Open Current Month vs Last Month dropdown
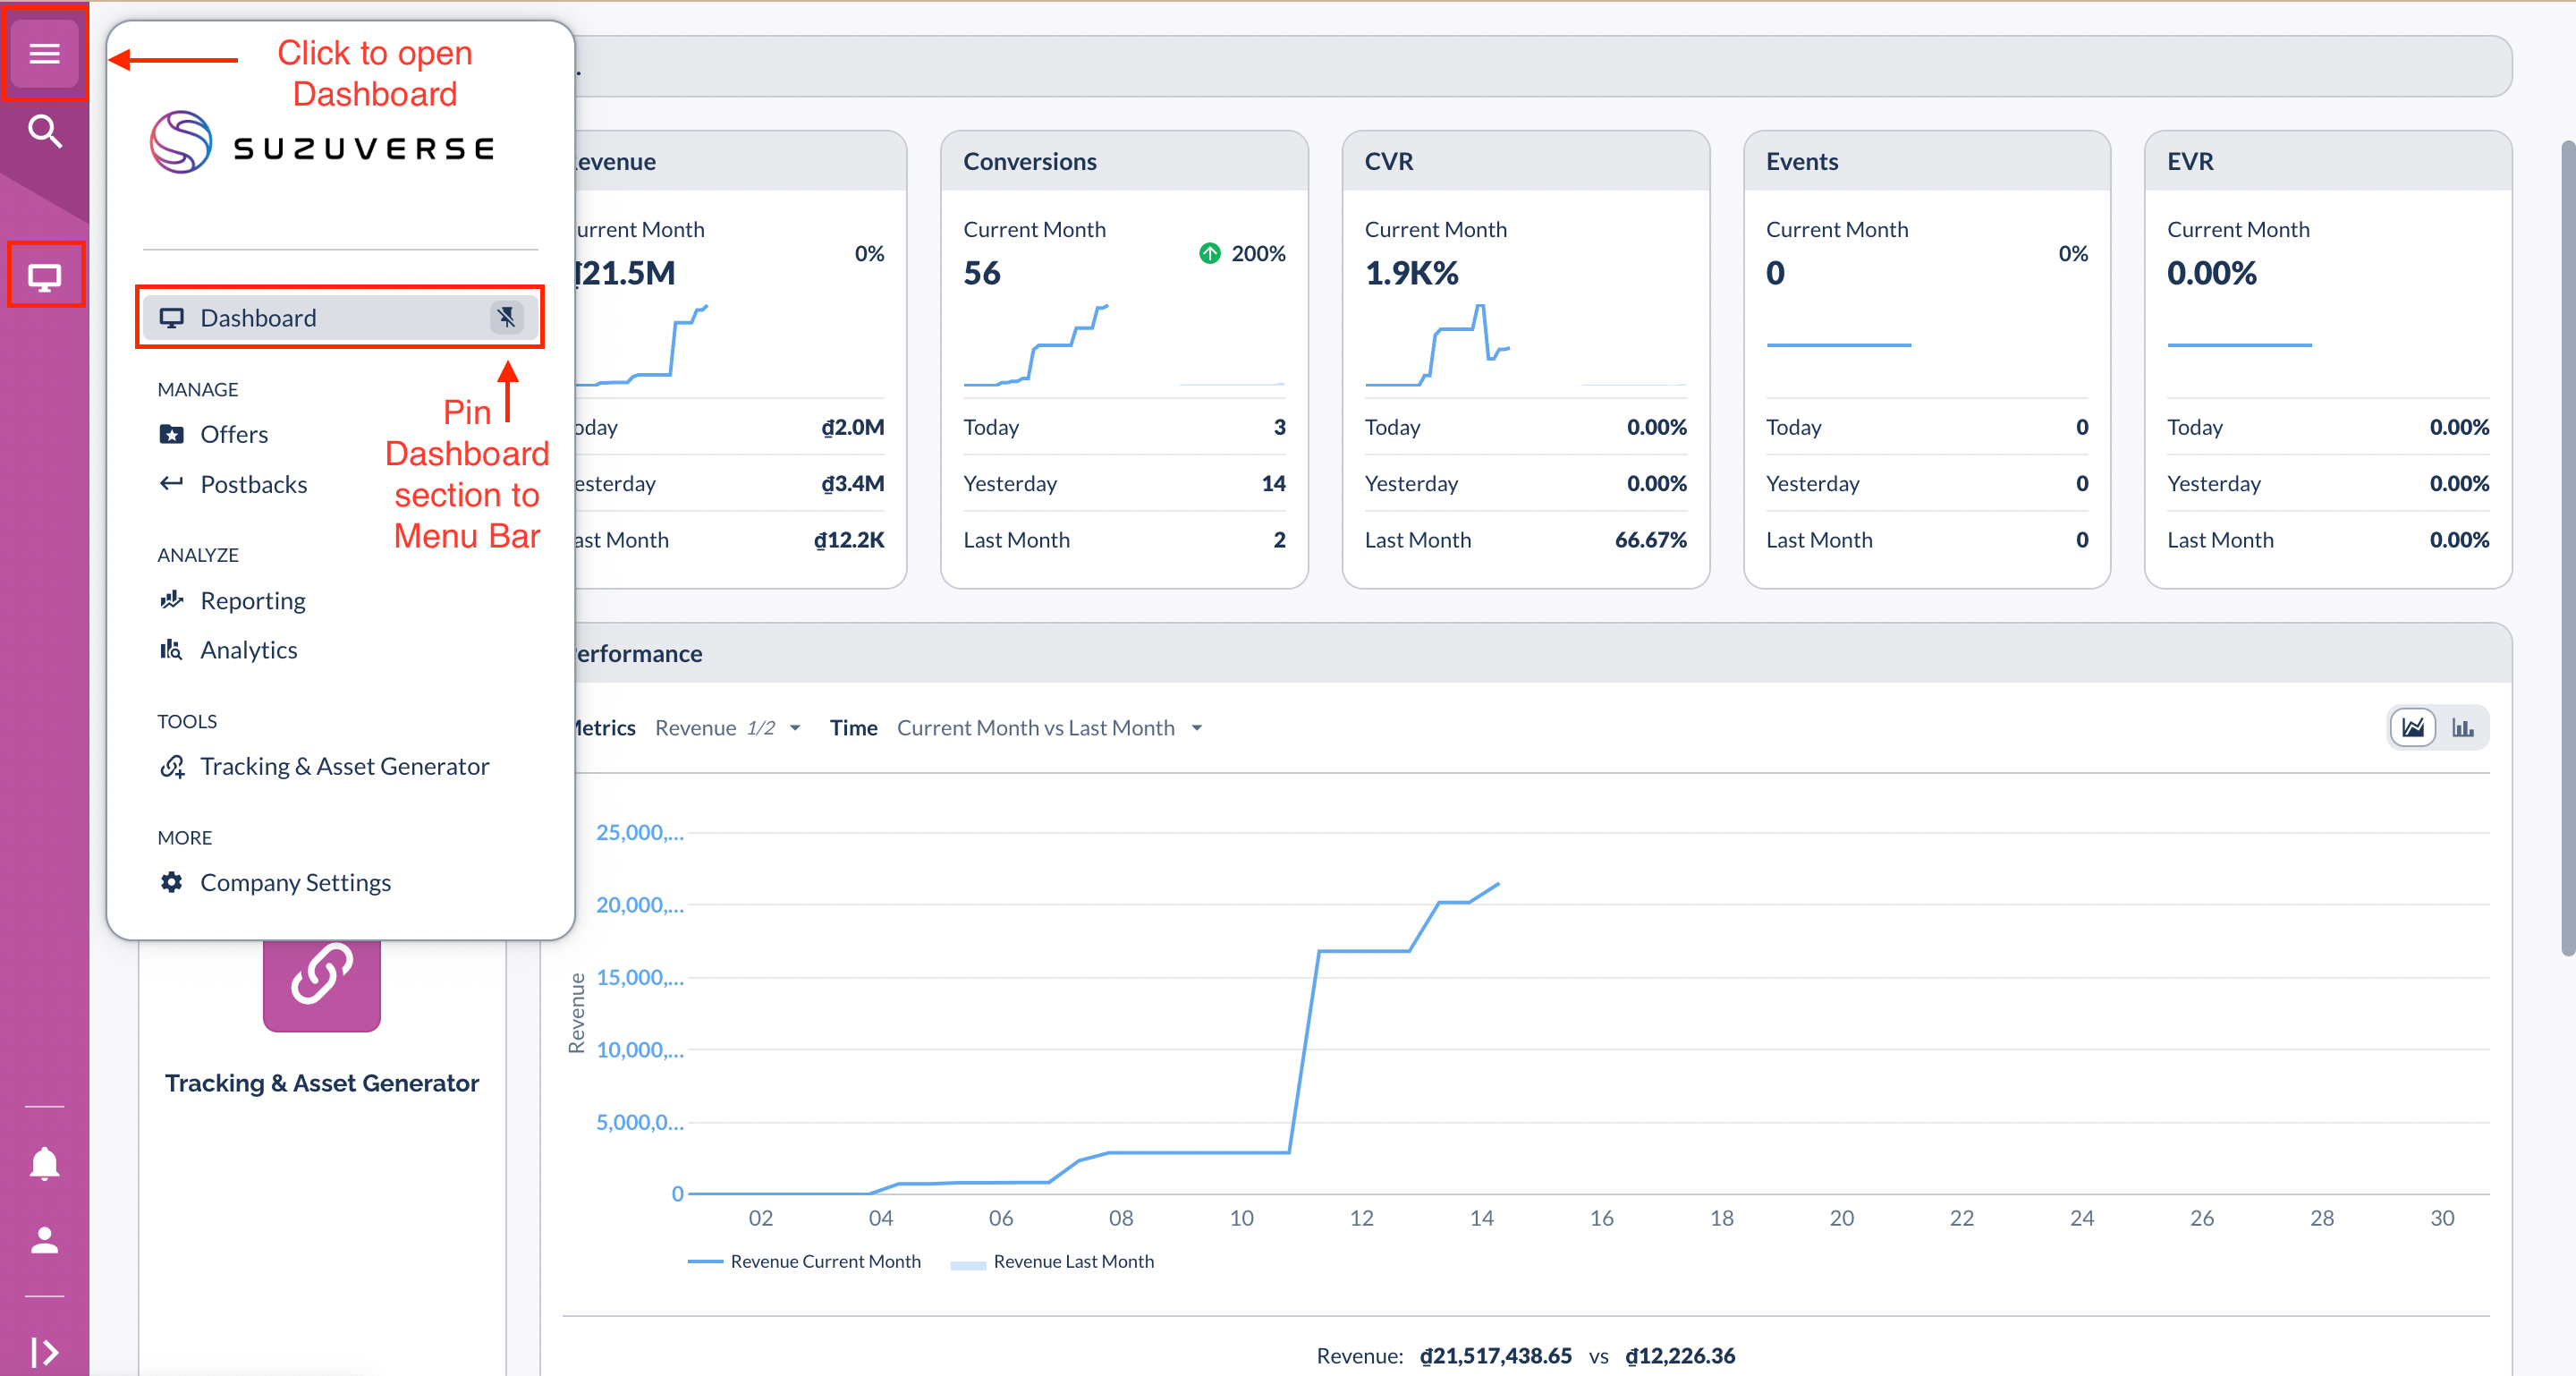The image size is (2576, 1376). click(x=1048, y=728)
